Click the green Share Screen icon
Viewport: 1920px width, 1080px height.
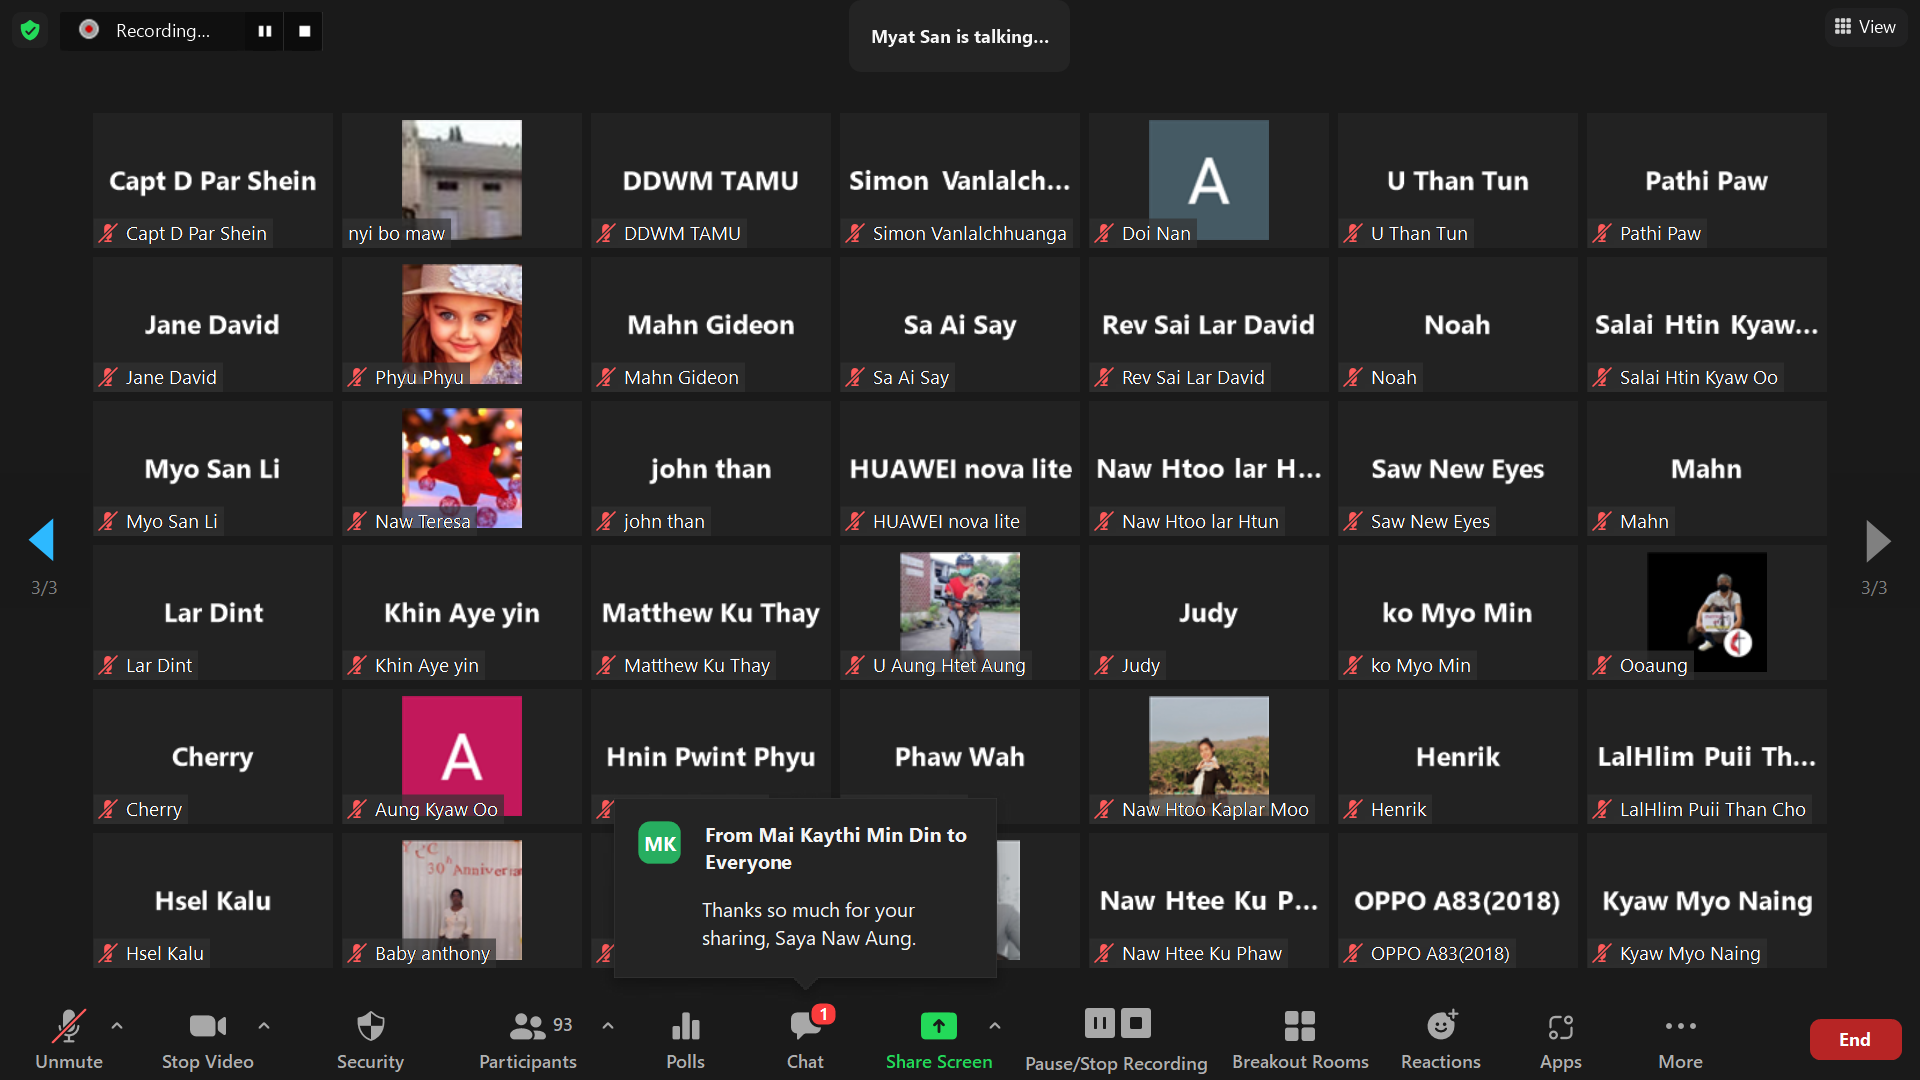click(x=938, y=1027)
